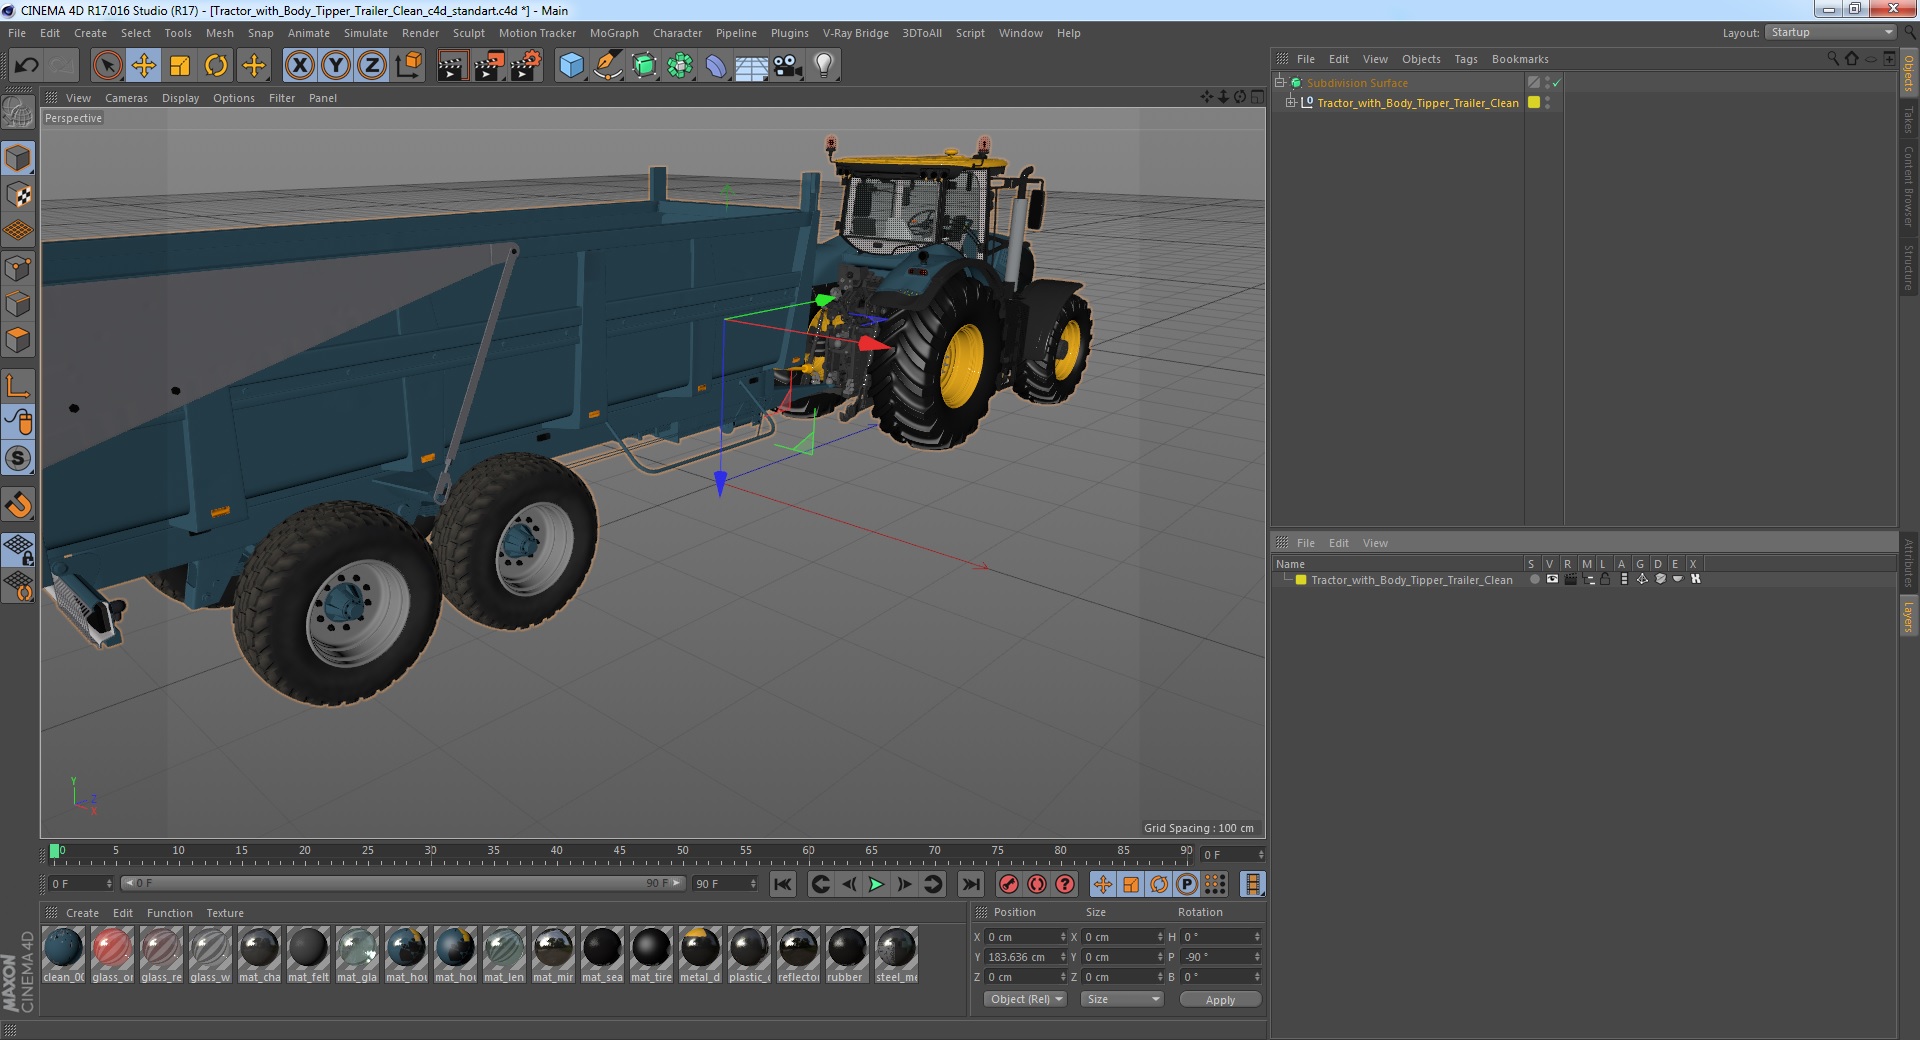This screenshot has height=1040, width=1920.
Task: Toggle Y axis lock
Action: click(336, 66)
